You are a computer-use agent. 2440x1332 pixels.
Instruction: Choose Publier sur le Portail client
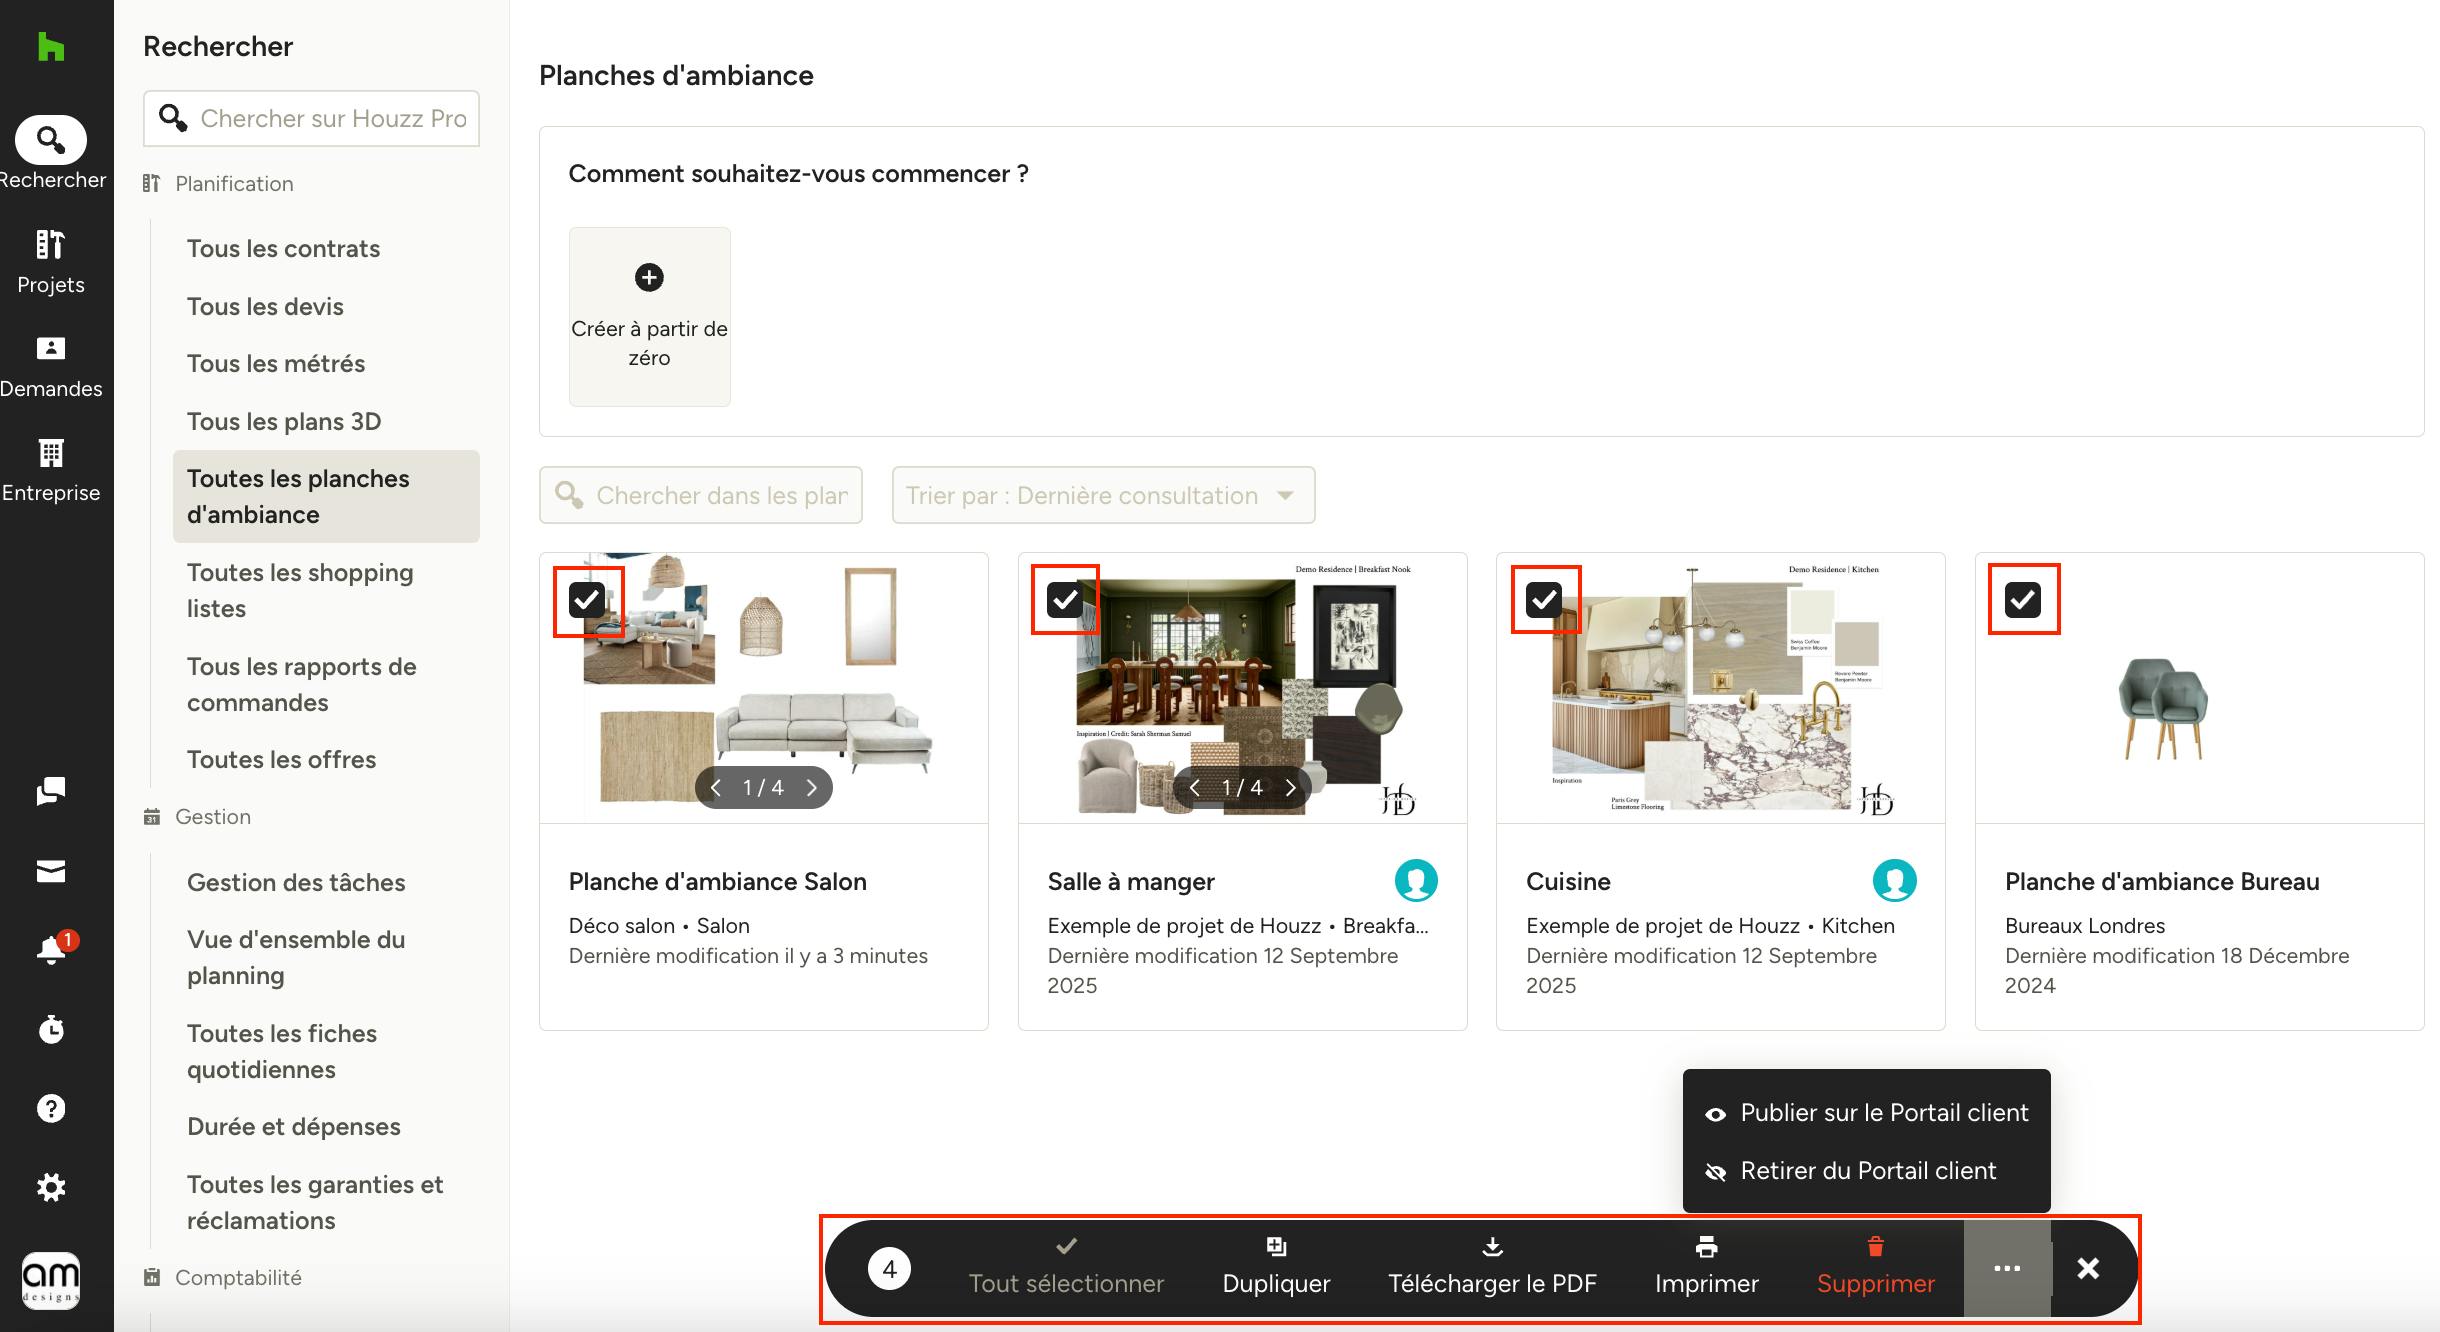click(1867, 1113)
